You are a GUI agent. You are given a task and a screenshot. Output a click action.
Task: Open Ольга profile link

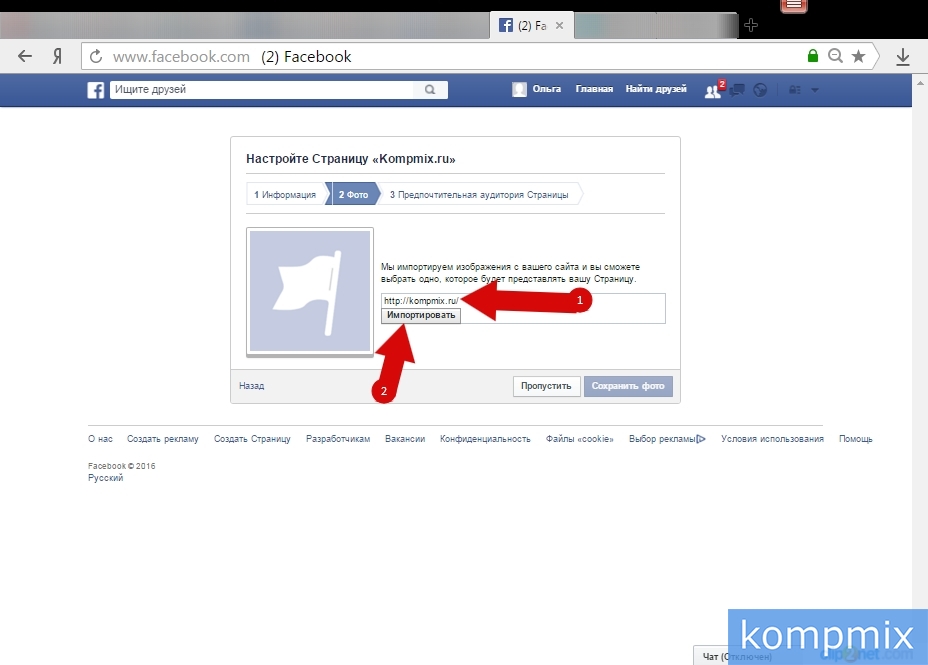[546, 89]
